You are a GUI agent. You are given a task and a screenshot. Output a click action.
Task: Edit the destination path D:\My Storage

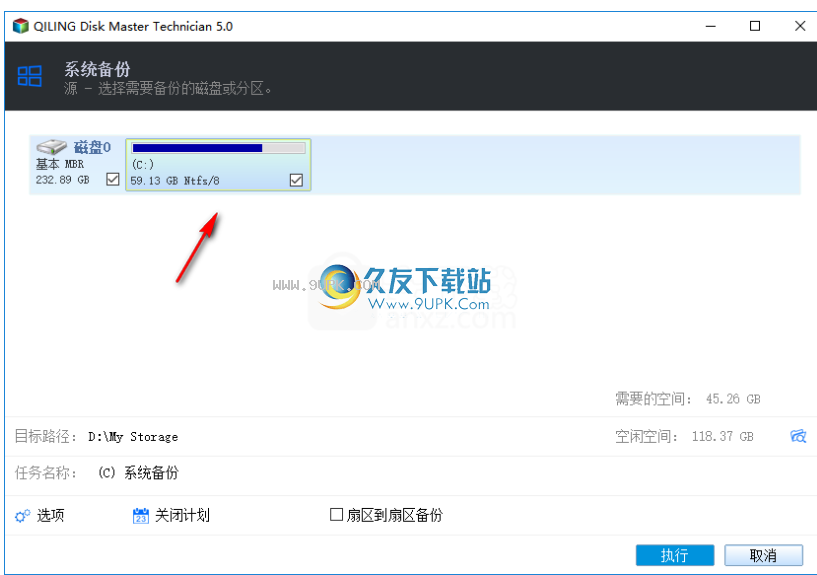tap(133, 436)
